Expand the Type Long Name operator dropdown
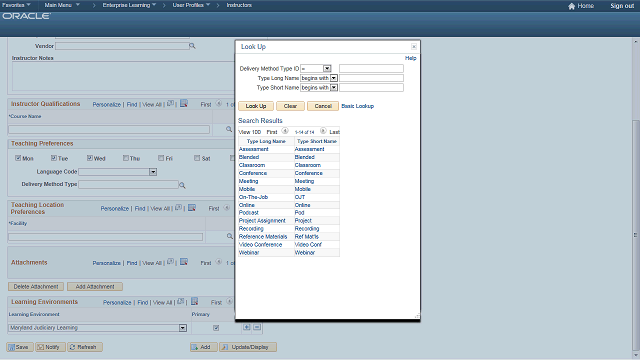This screenshot has width=640, height=360. point(333,78)
